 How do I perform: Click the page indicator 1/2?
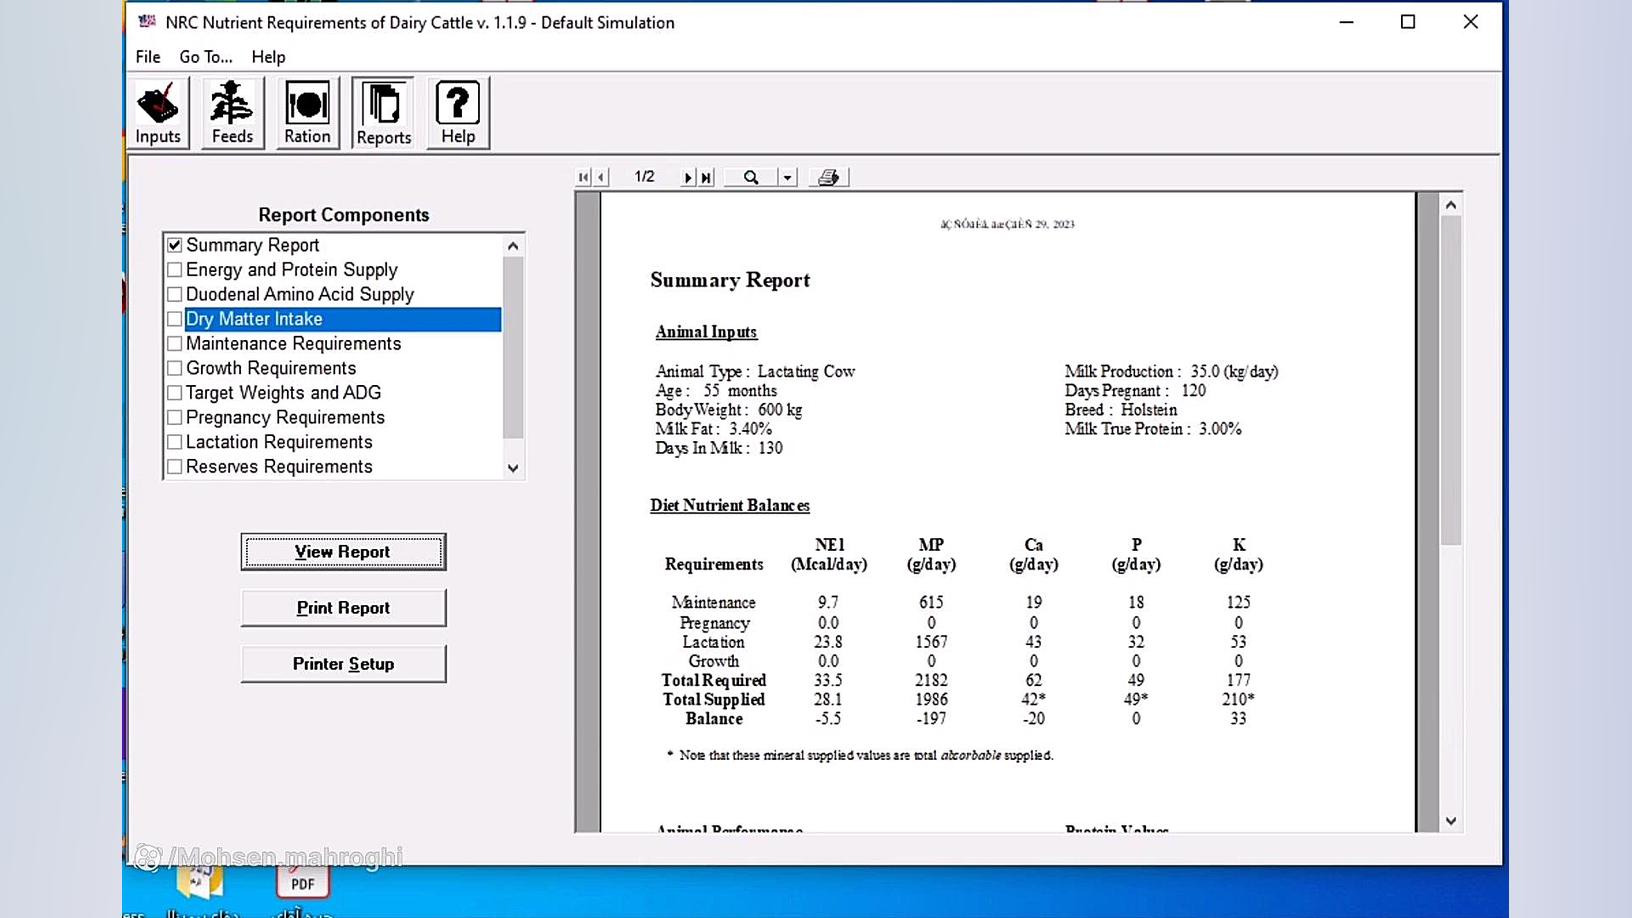[x=644, y=177]
